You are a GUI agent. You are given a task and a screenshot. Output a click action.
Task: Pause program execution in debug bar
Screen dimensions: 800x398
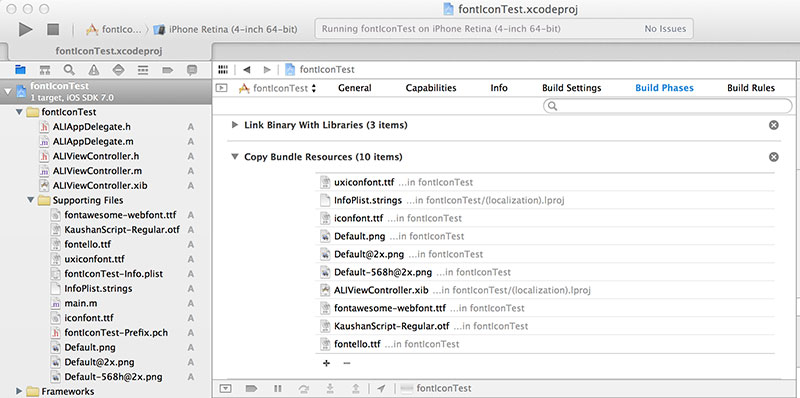click(x=278, y=388)
